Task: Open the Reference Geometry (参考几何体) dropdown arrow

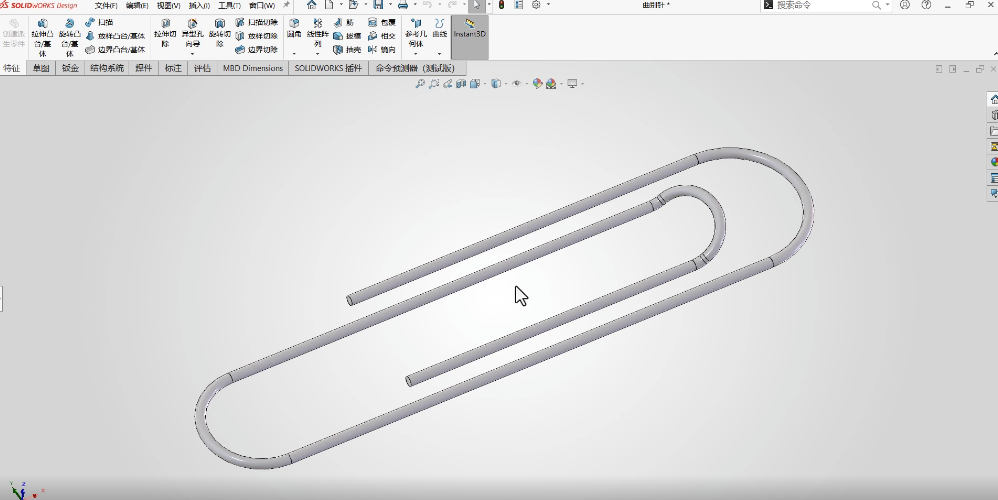Action: click(415, 54)
